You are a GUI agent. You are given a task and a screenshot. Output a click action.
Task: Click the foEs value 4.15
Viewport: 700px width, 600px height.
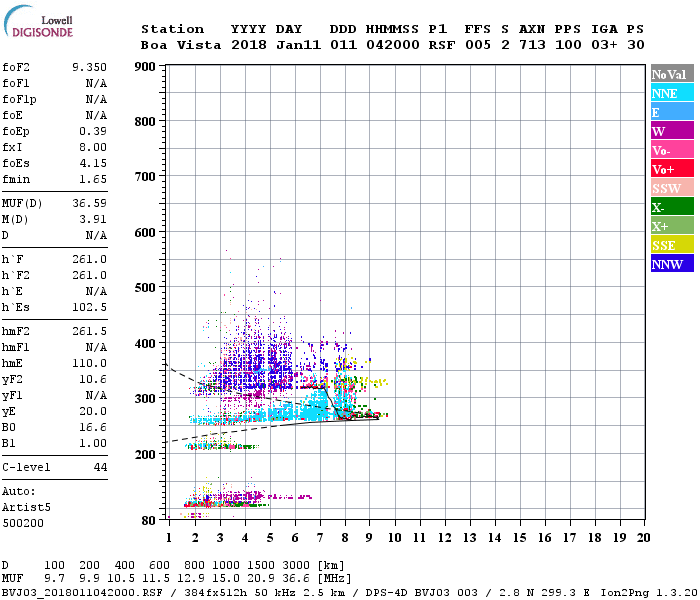coord(93,163)
